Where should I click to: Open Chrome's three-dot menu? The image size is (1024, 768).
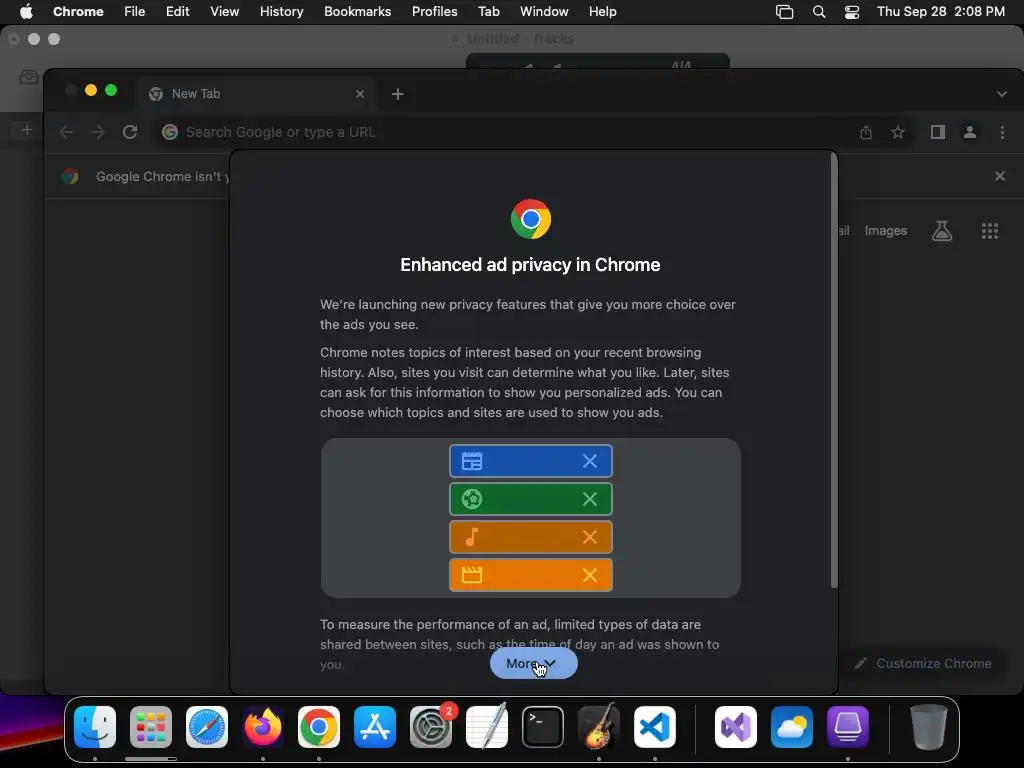click(x=1002, y=133)
